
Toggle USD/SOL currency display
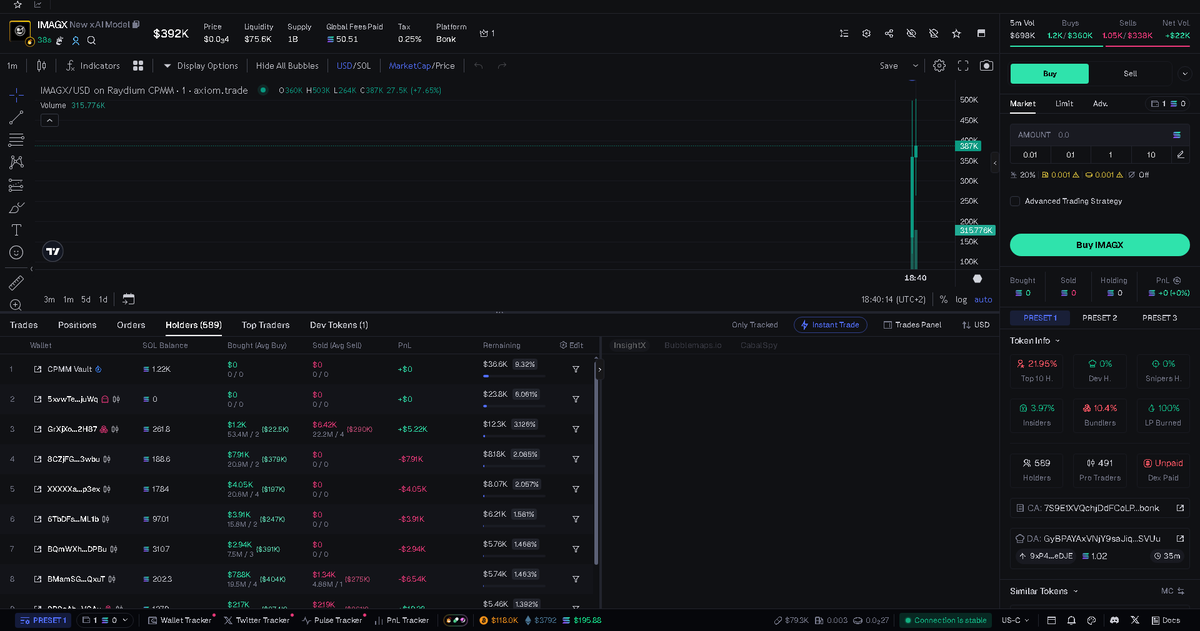click(353, 66)
